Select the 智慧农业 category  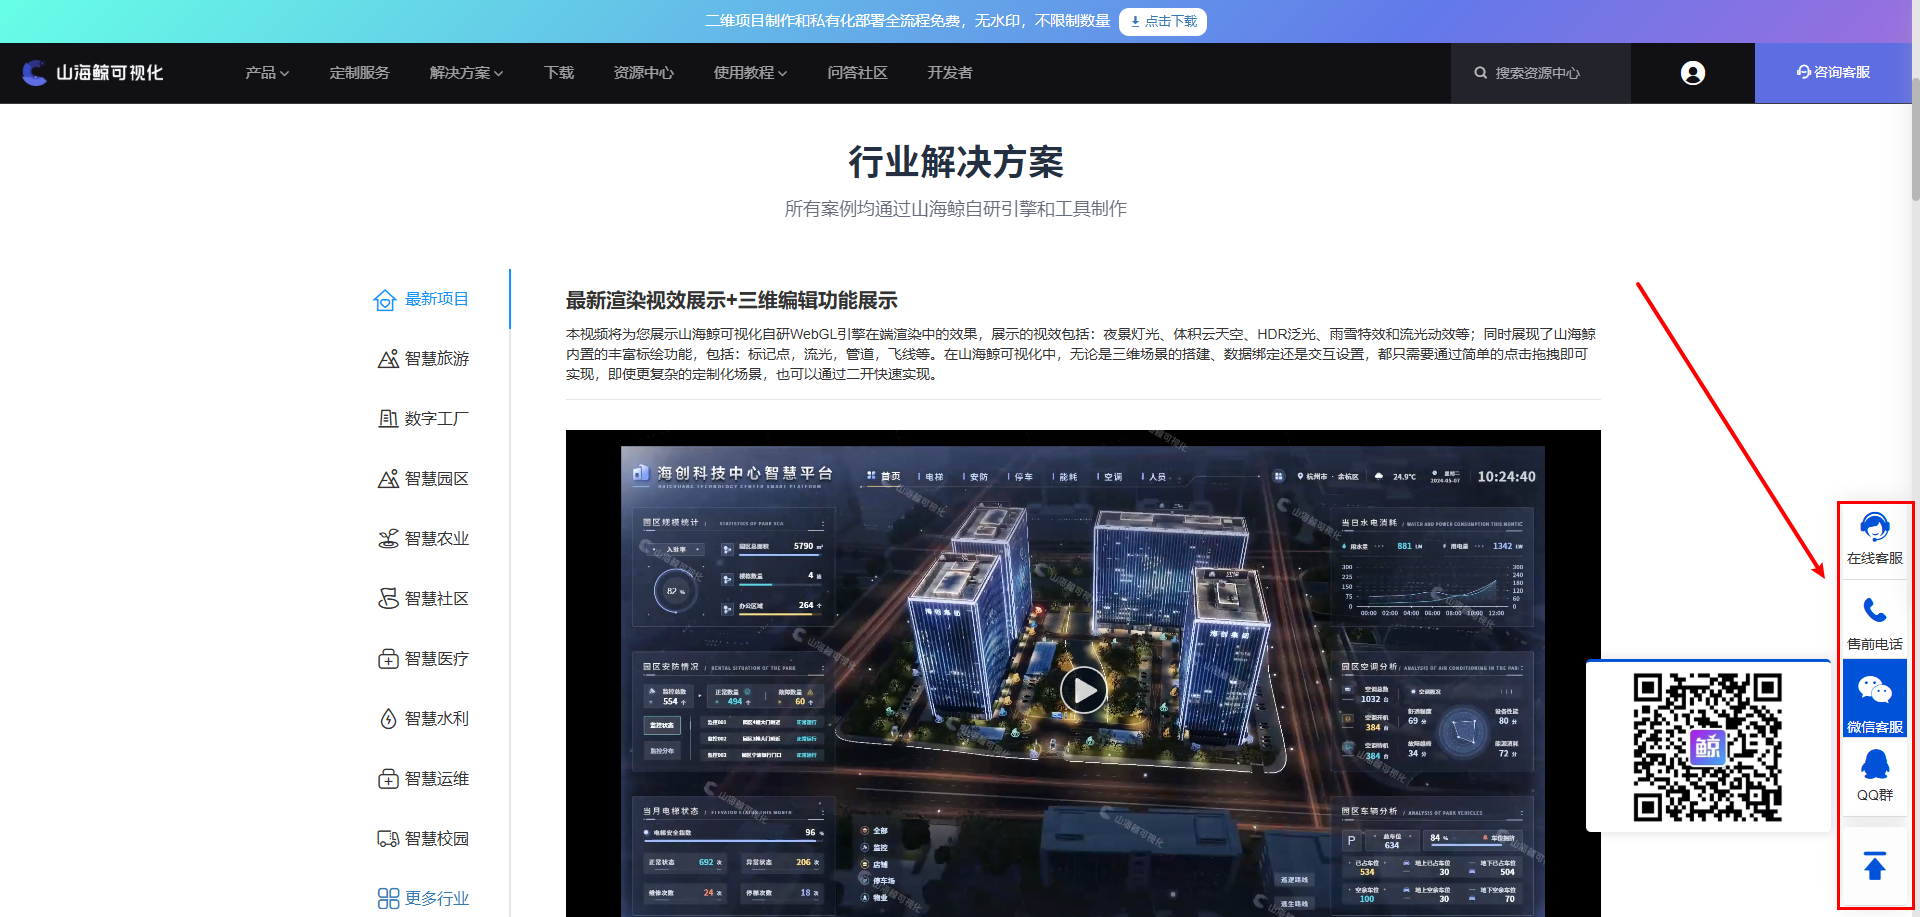point(424,539)
